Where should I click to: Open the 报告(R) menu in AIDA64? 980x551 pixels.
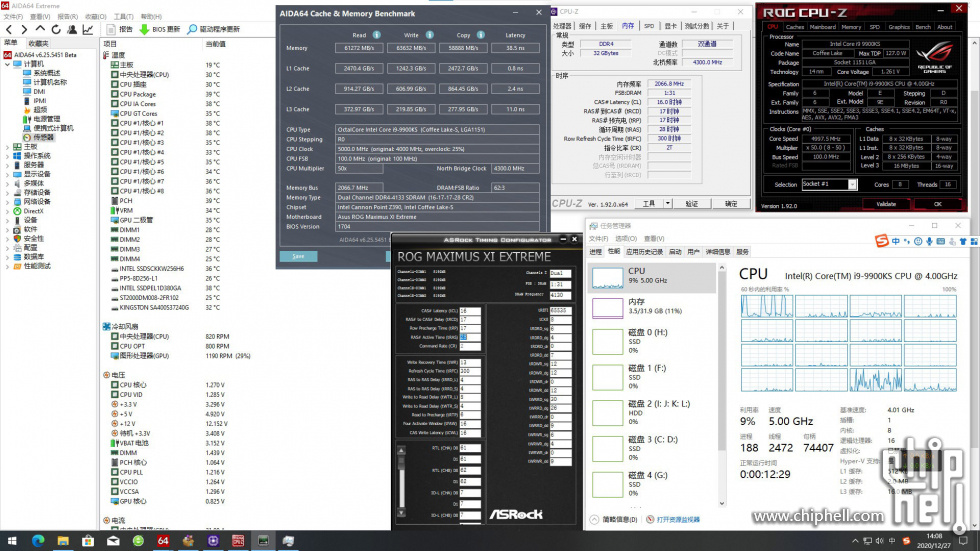(68, 17)
